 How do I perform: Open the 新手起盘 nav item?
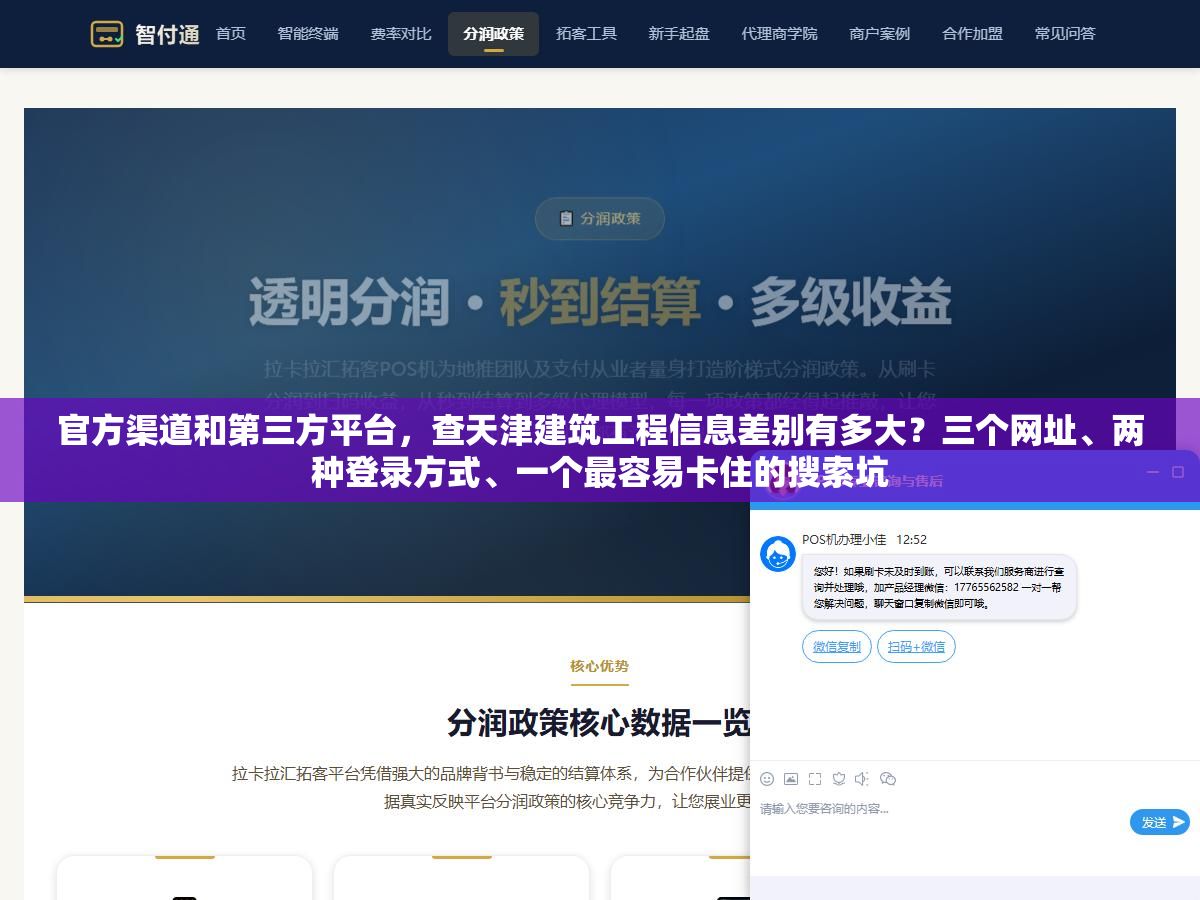point(679,34)
